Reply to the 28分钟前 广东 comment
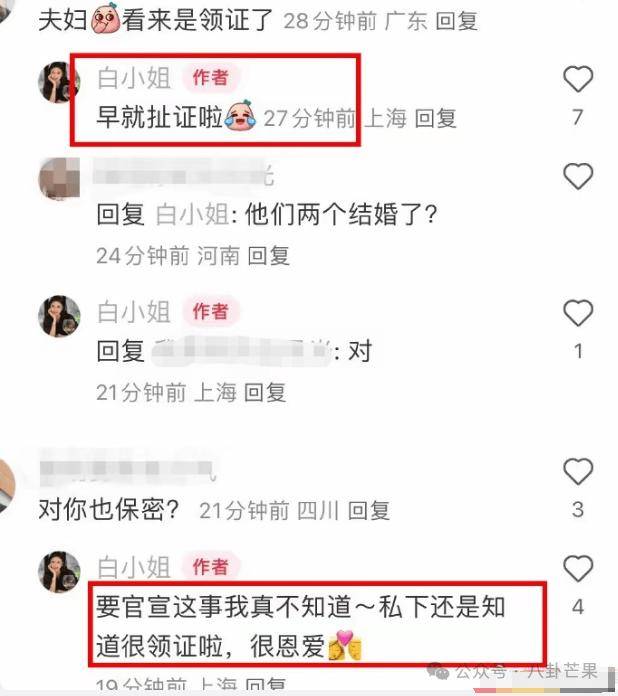Screen dimensions: 618x696 pyautogui.click(x=456, y=21)
